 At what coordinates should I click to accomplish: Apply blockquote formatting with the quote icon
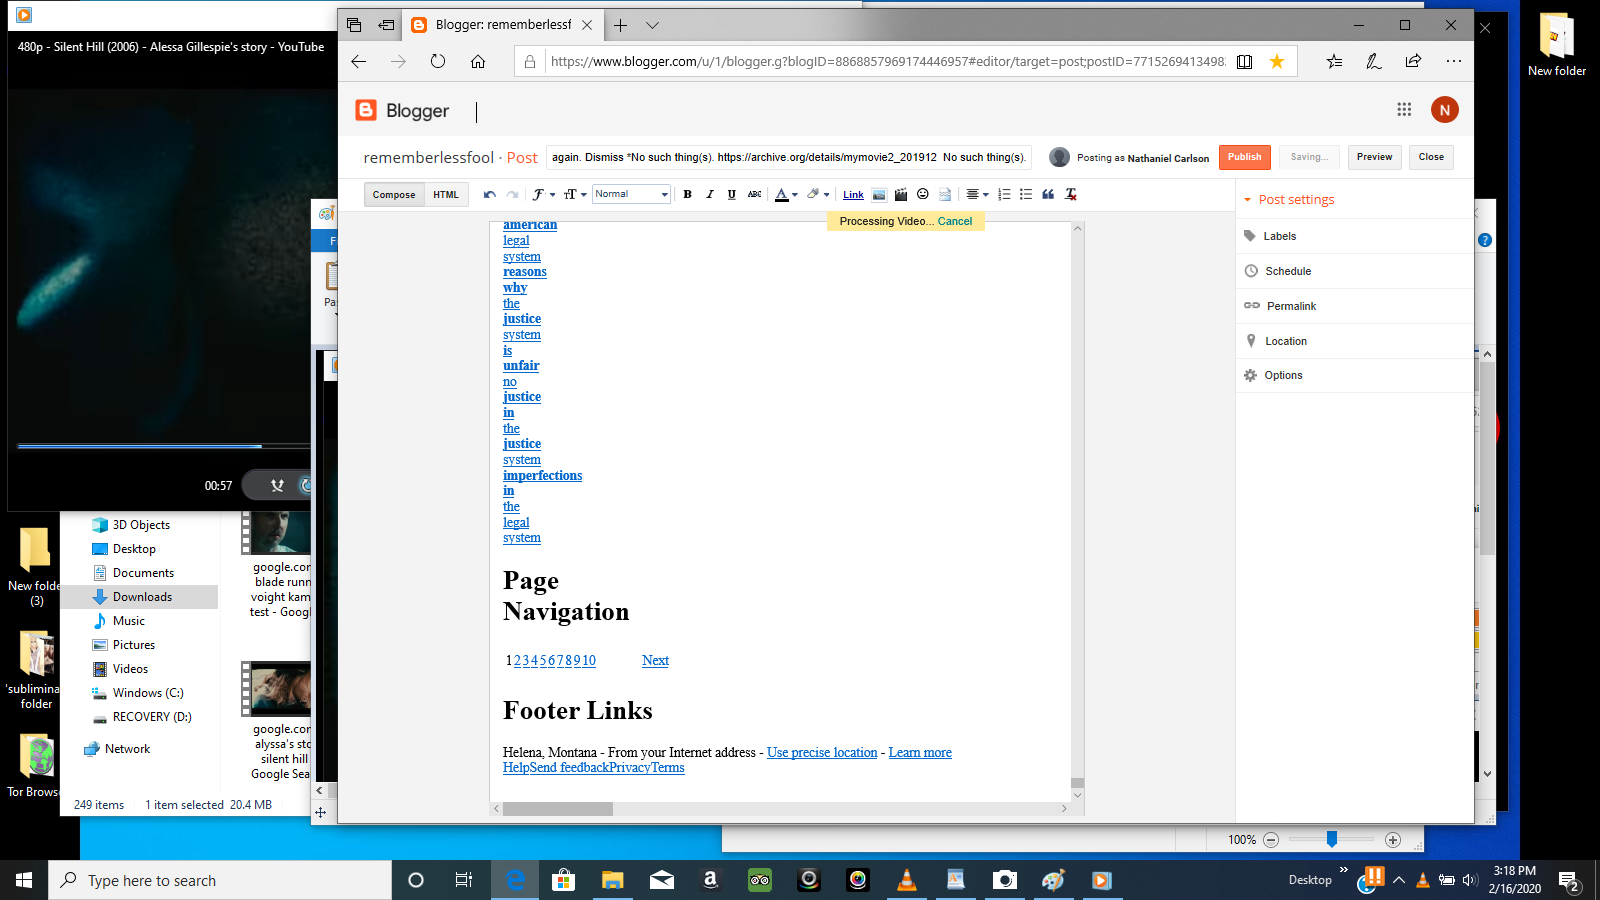(1048, 194)
